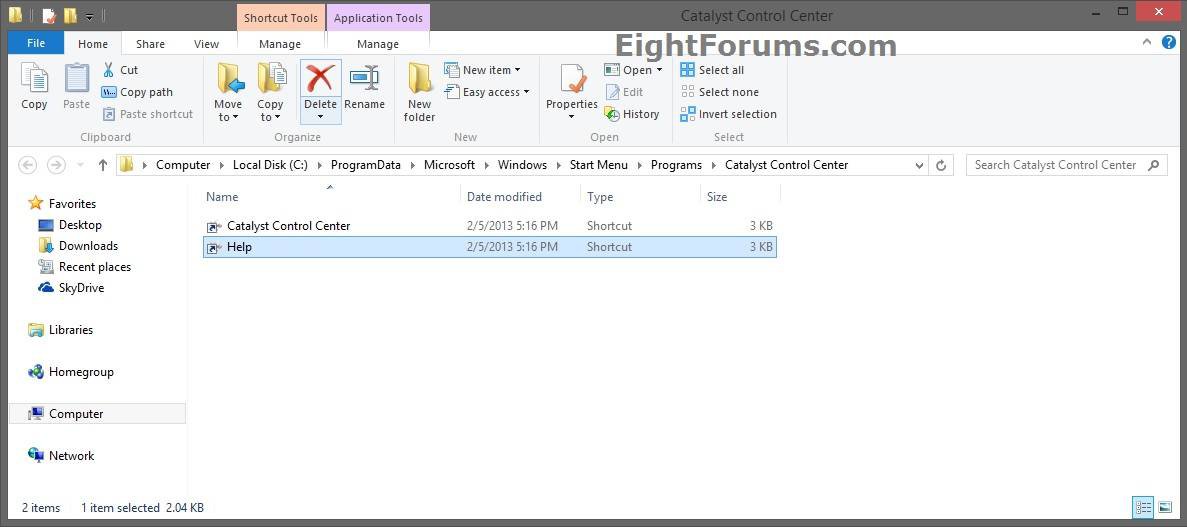Switch to Large icons view in status bar
Viewport: 1187px width, 527px height.
pos(1165,507)
